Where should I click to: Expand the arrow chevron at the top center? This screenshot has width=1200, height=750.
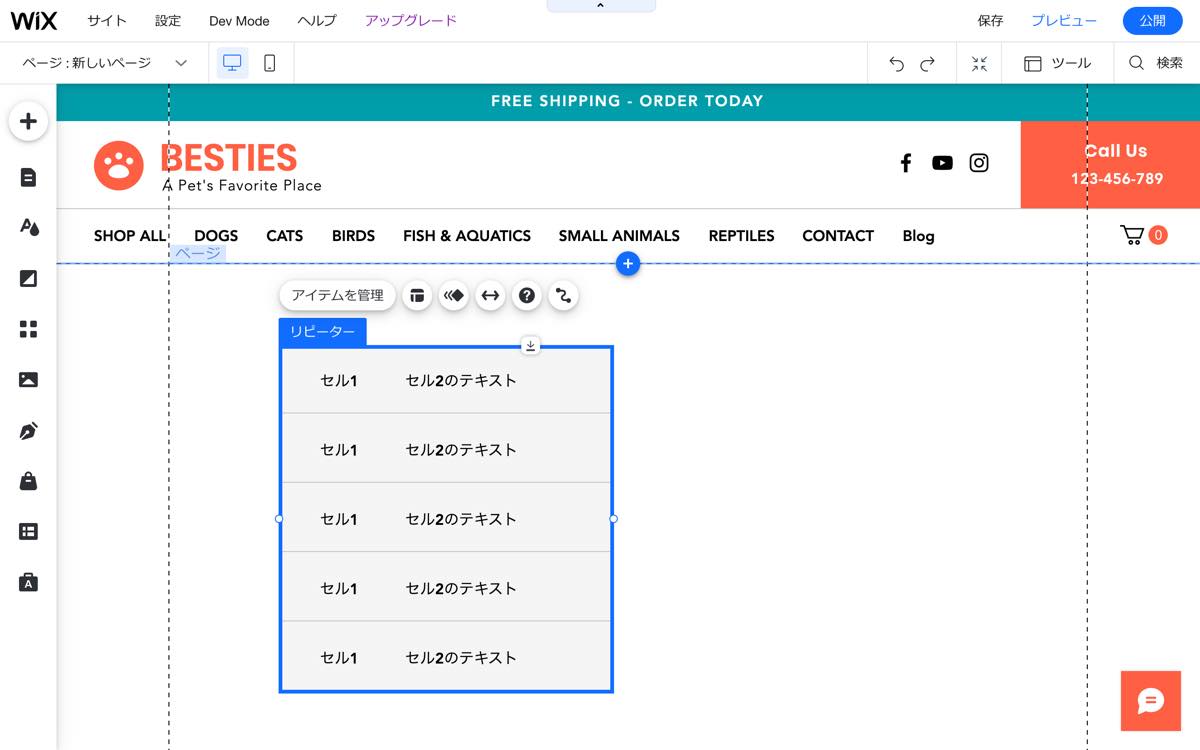tap(601, 5)
